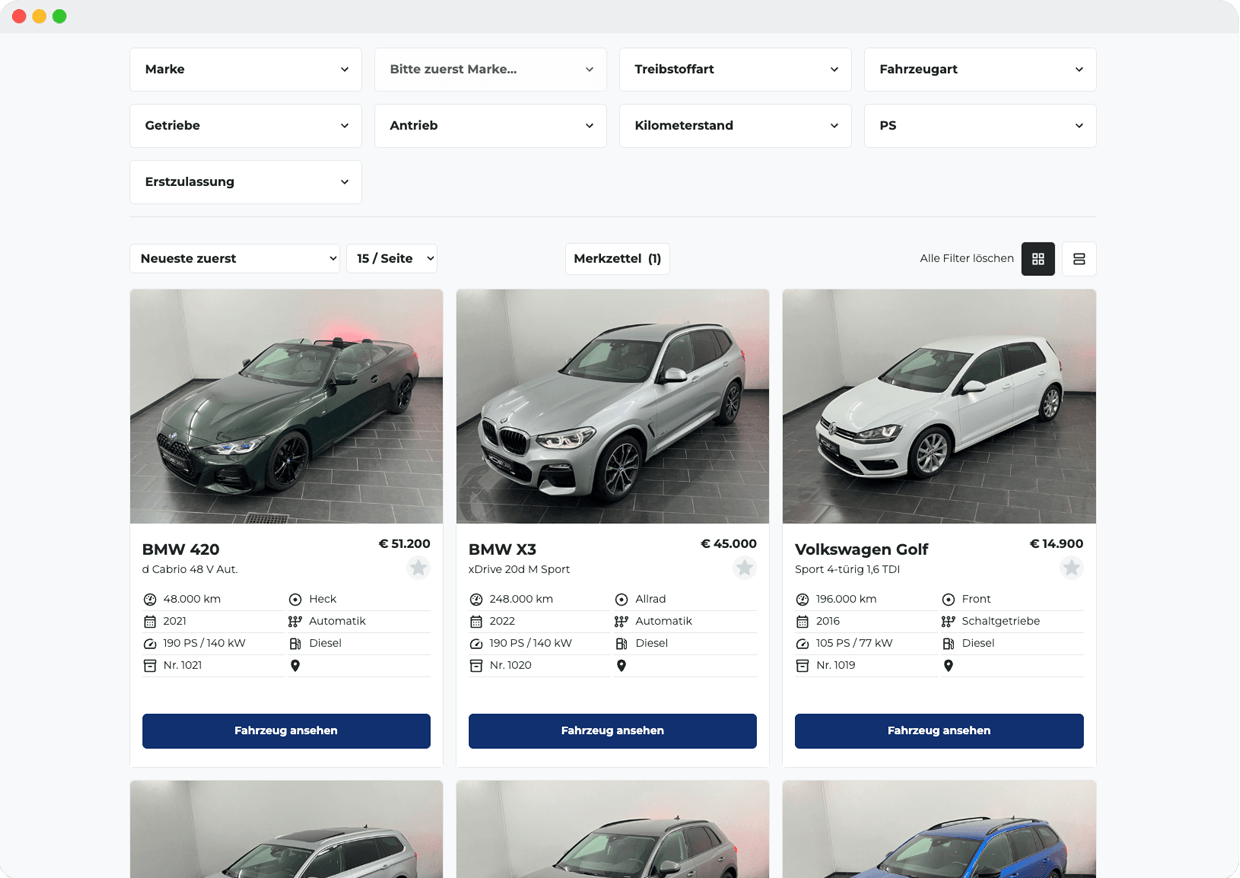Click archive icon beside Nr. 1020
This screenshot has width=1240, height=878.
coord(476,665)
